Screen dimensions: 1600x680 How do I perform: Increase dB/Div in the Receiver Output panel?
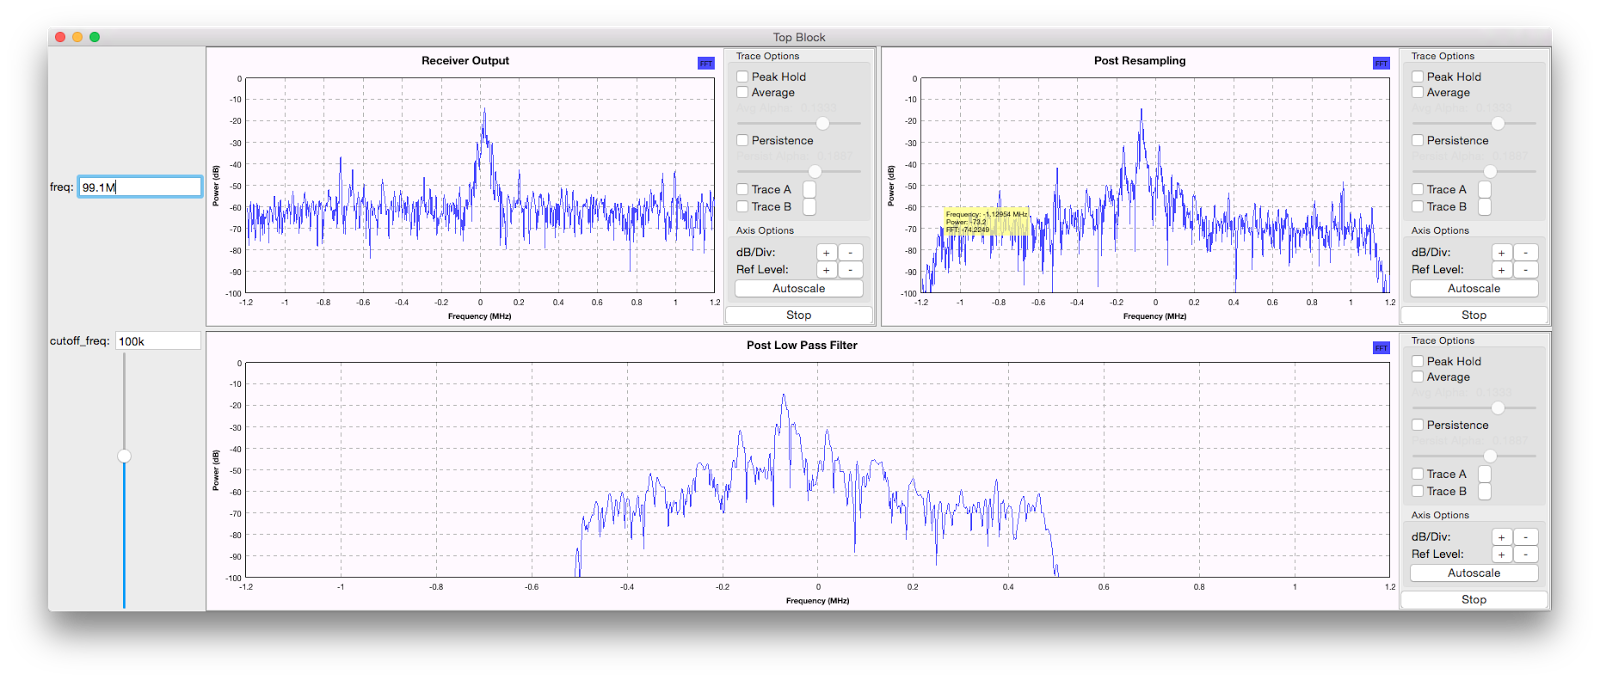826,253
